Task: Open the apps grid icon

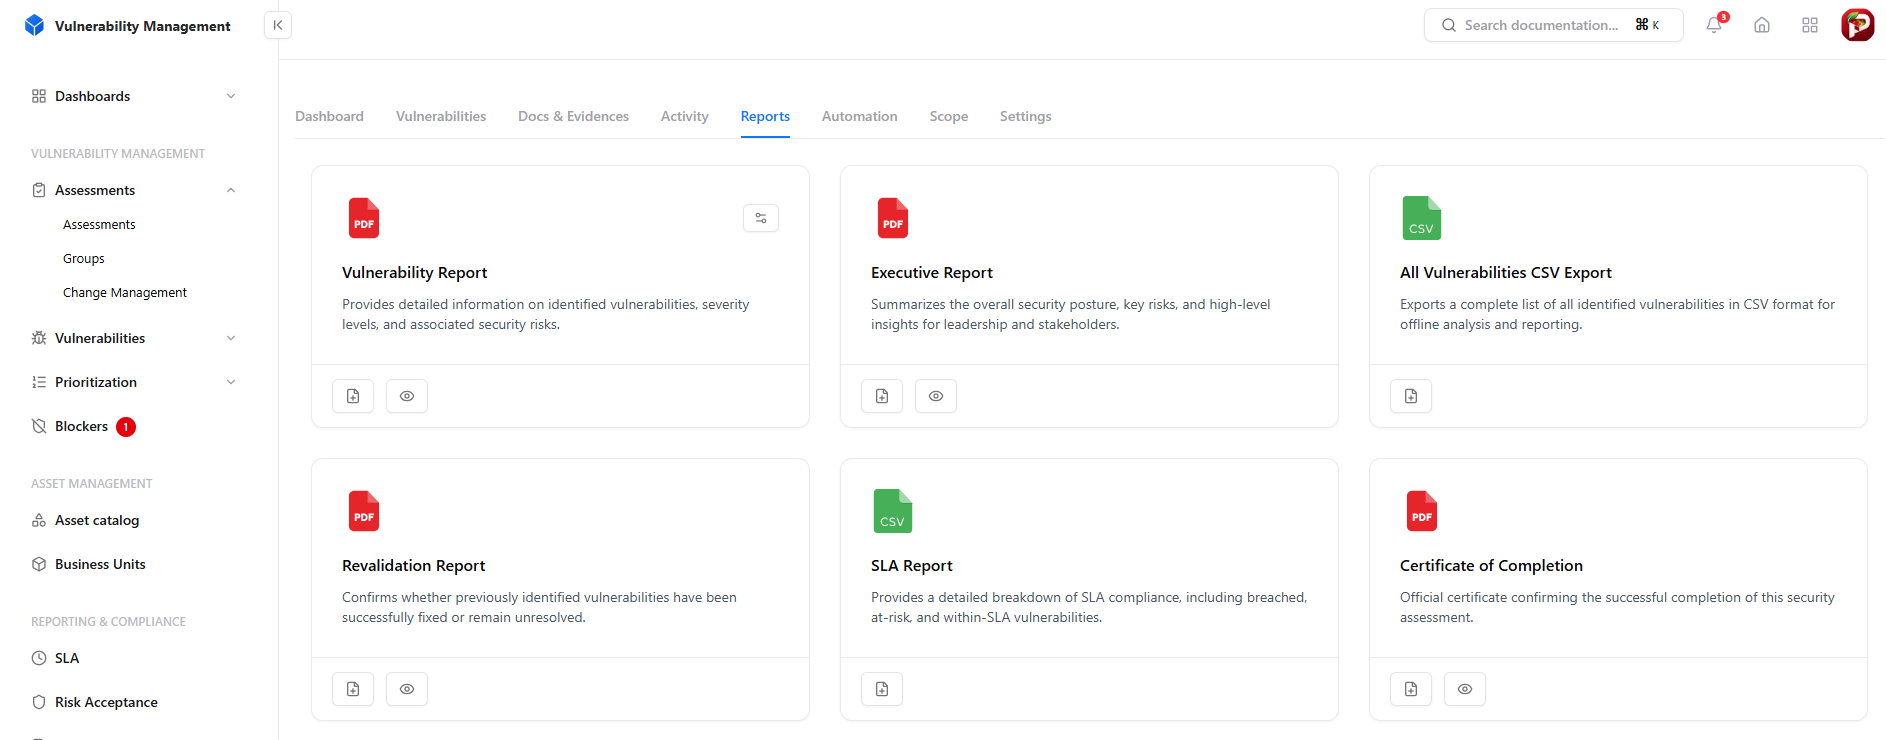Action: (x=1810, y=25)
